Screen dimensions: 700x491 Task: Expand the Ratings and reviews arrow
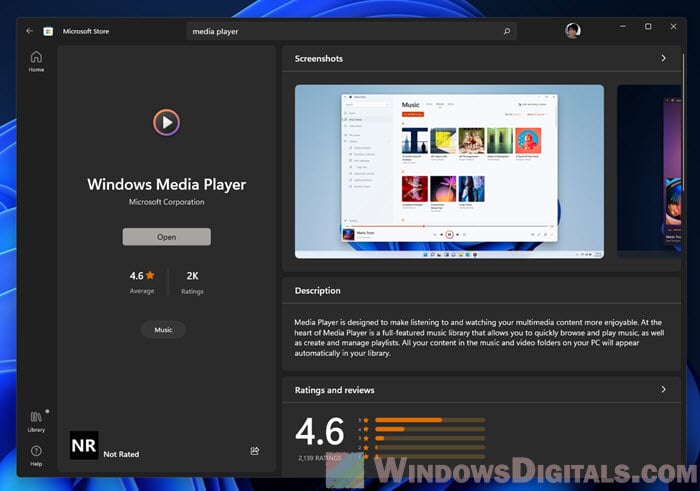[663, 390]
